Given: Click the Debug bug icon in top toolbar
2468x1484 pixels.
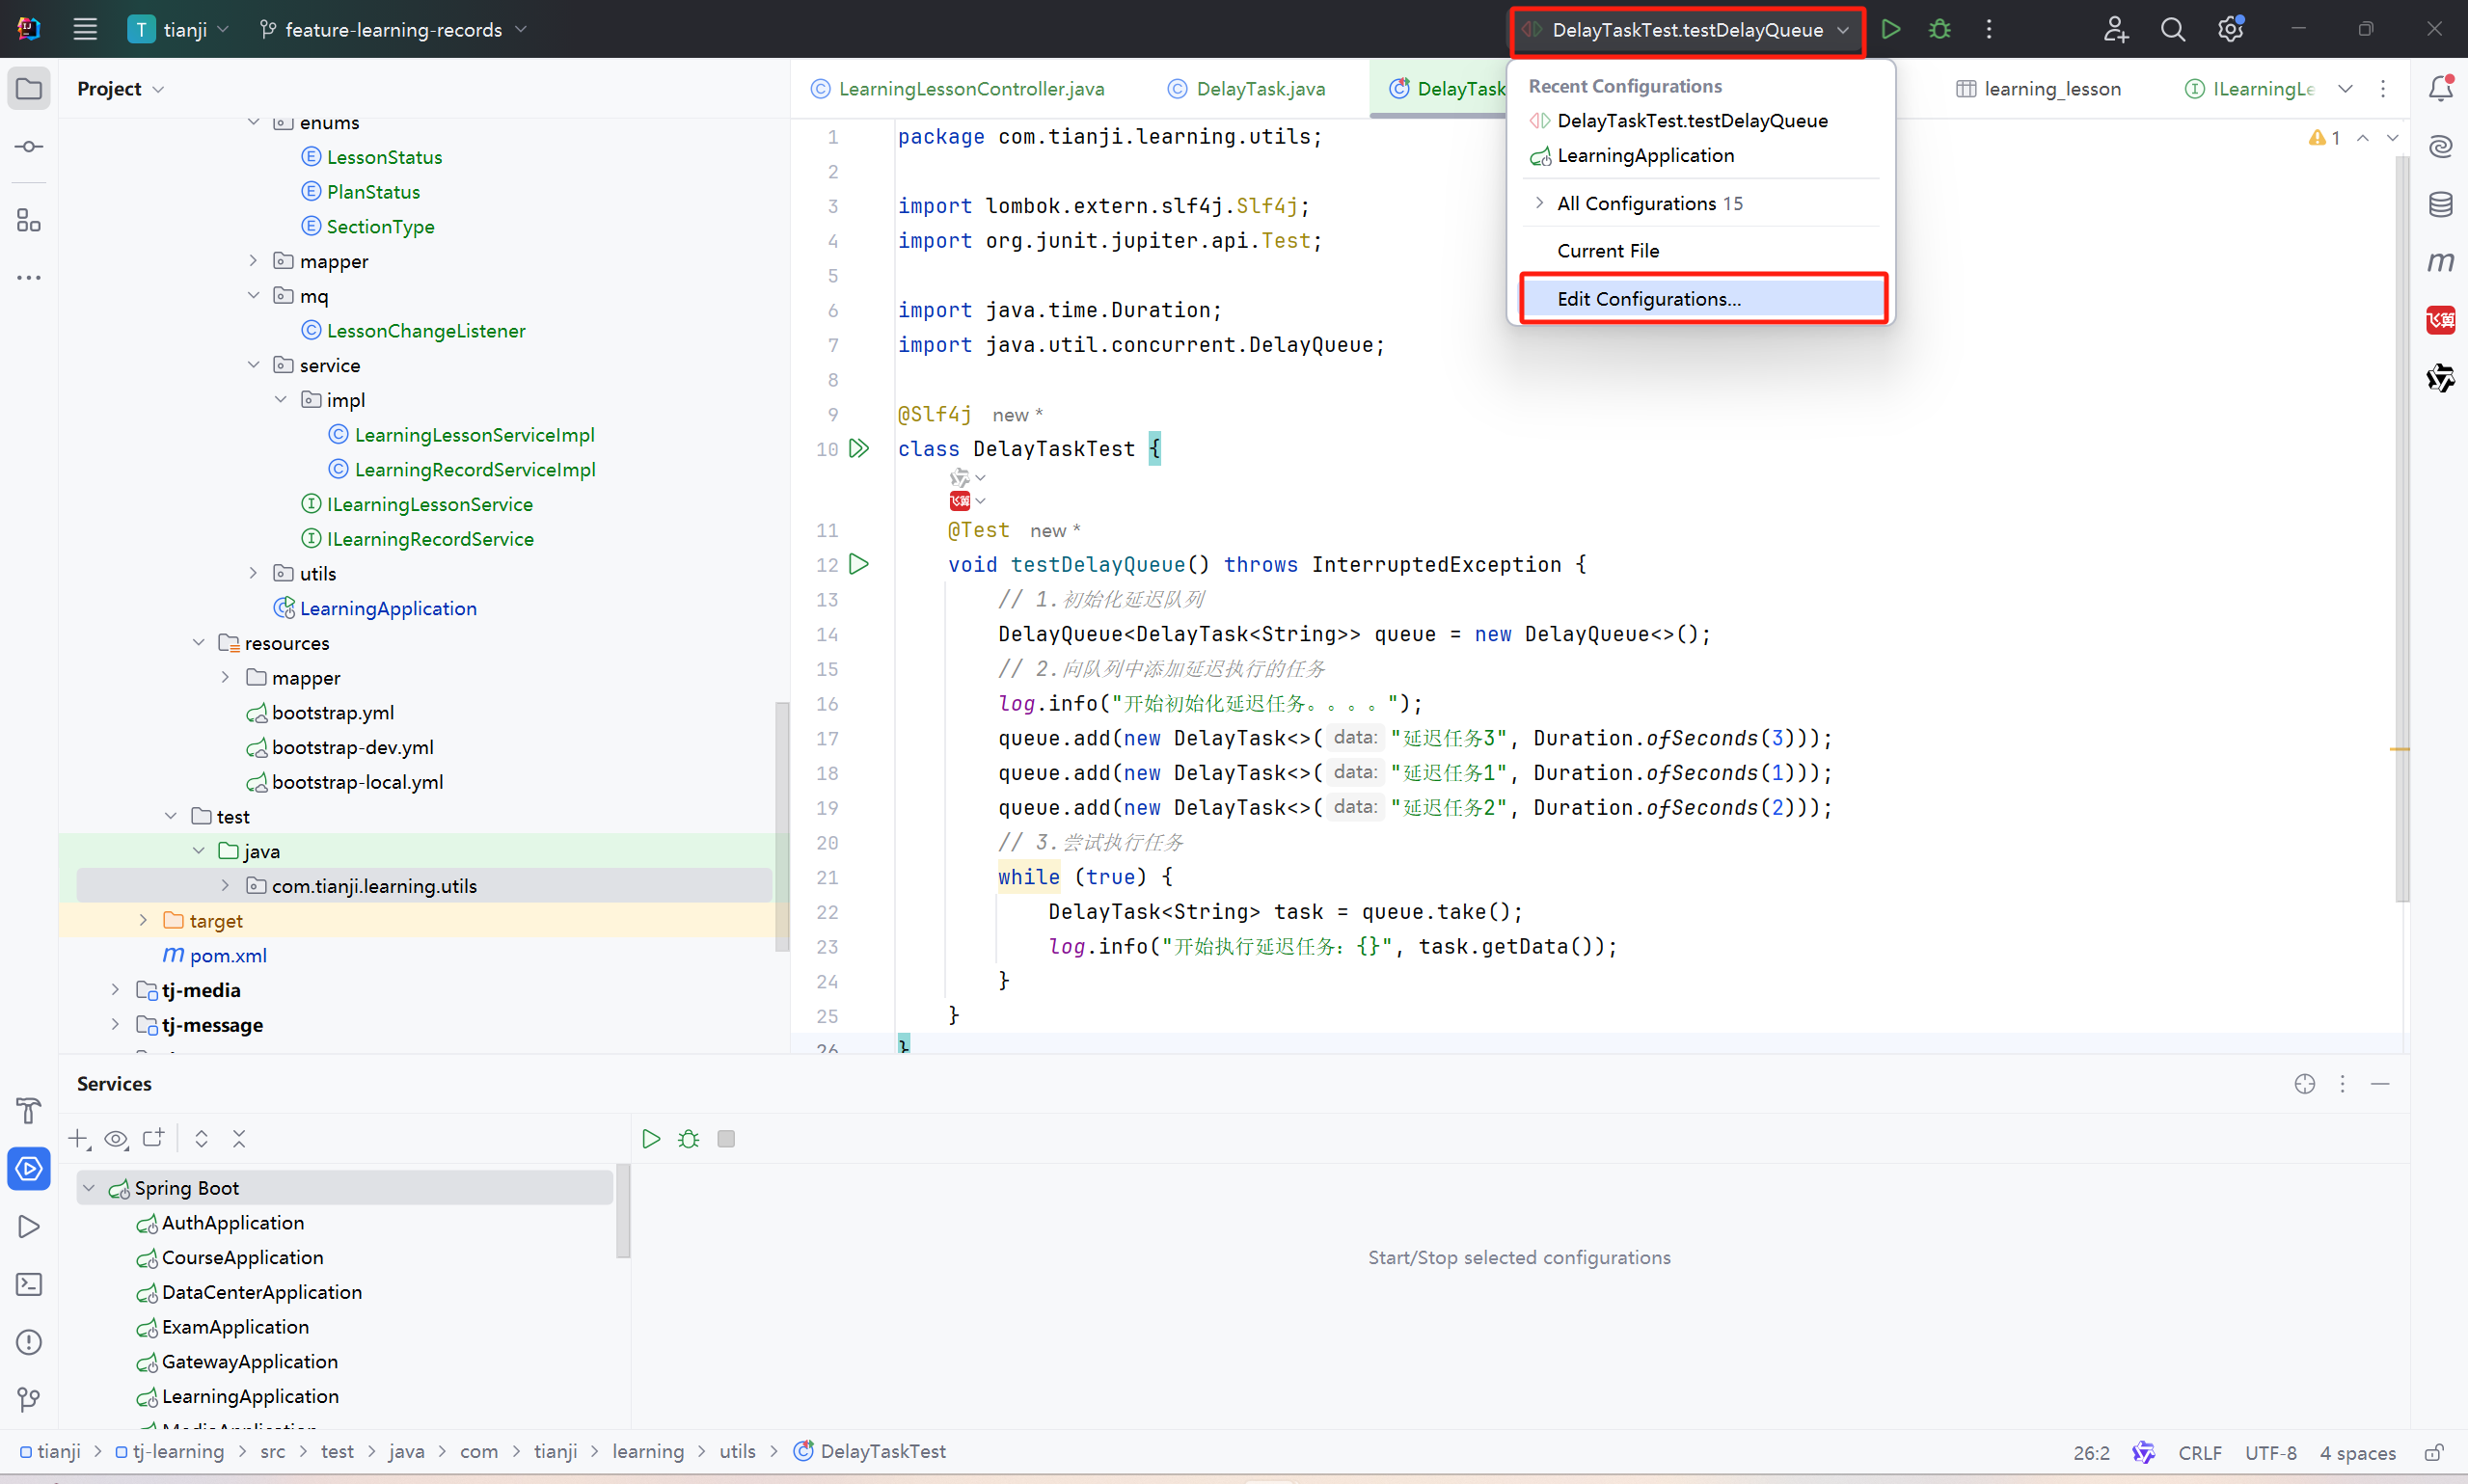Looking at the screenshot, I should 1939,29.
